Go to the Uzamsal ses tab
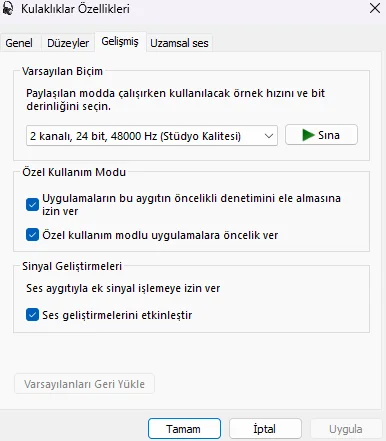 click(179, 43)
